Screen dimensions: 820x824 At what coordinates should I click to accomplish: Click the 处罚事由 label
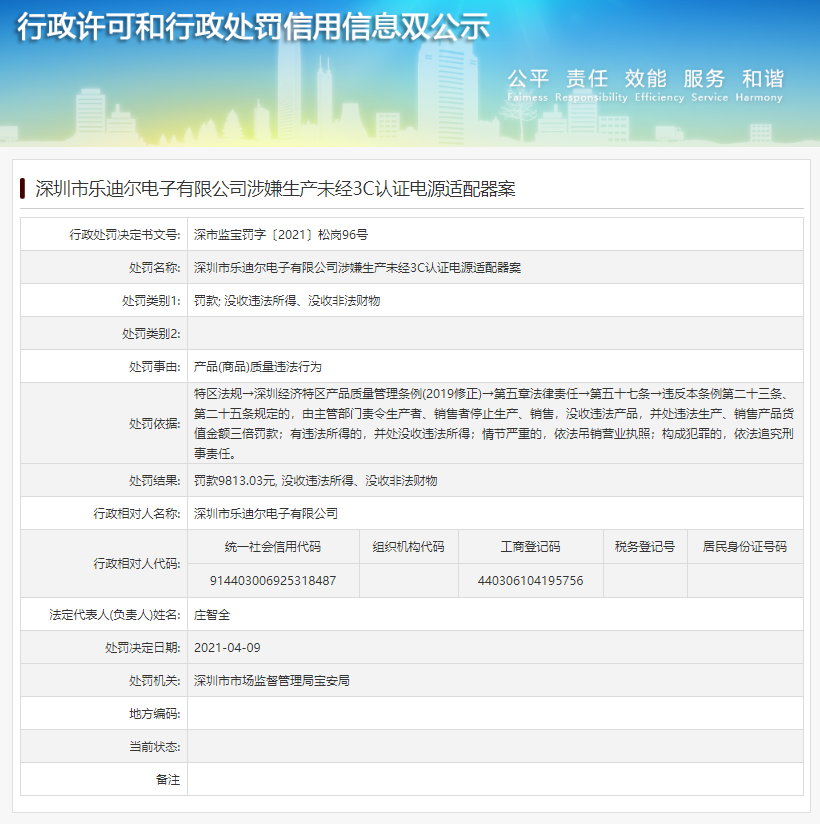coord(155,367)
